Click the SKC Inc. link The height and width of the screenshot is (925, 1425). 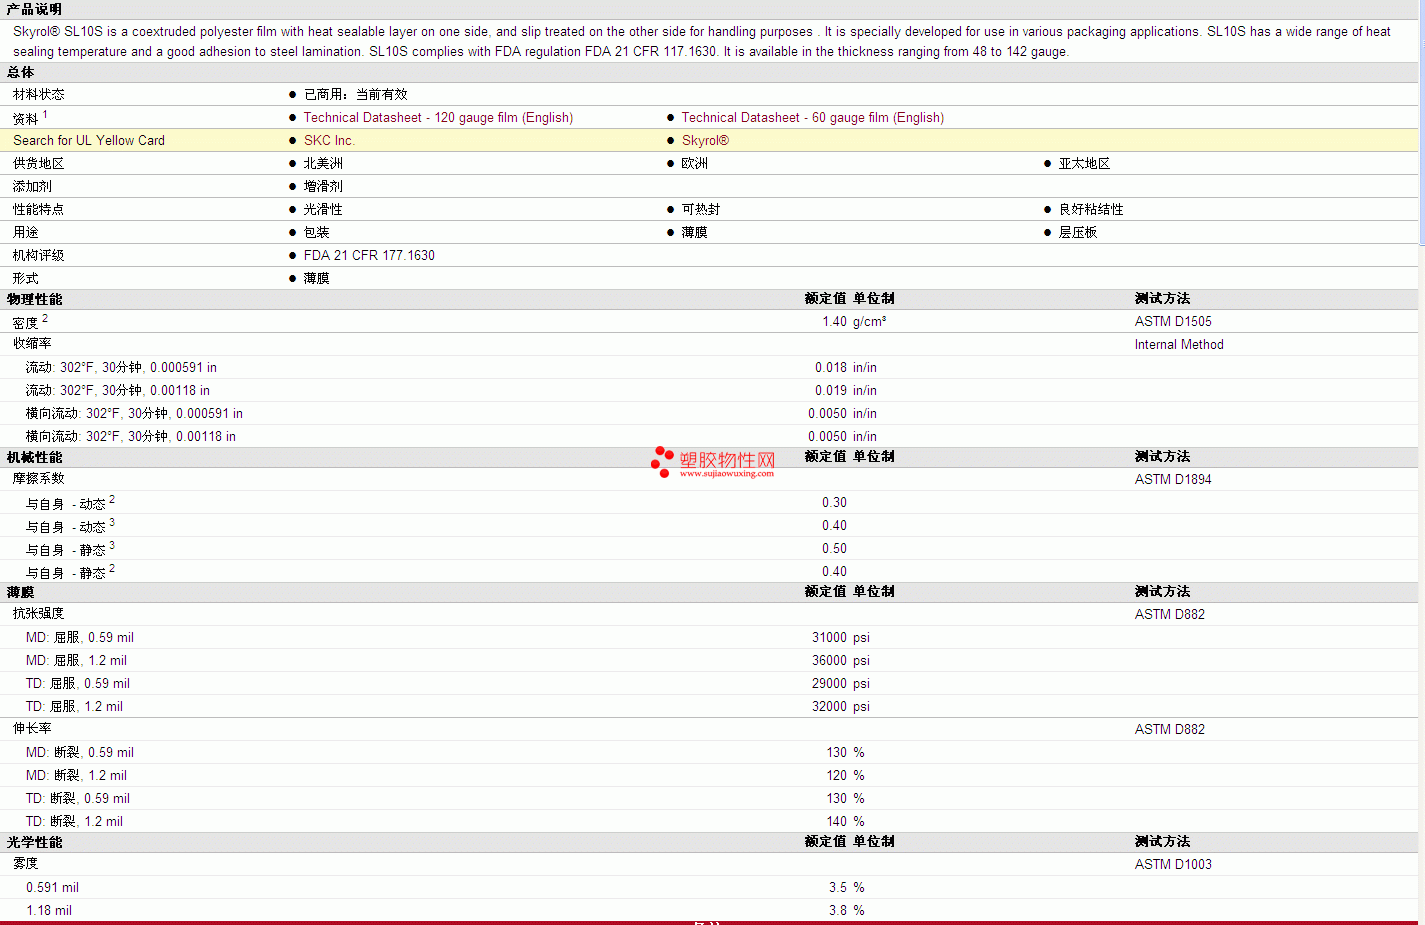329,140
